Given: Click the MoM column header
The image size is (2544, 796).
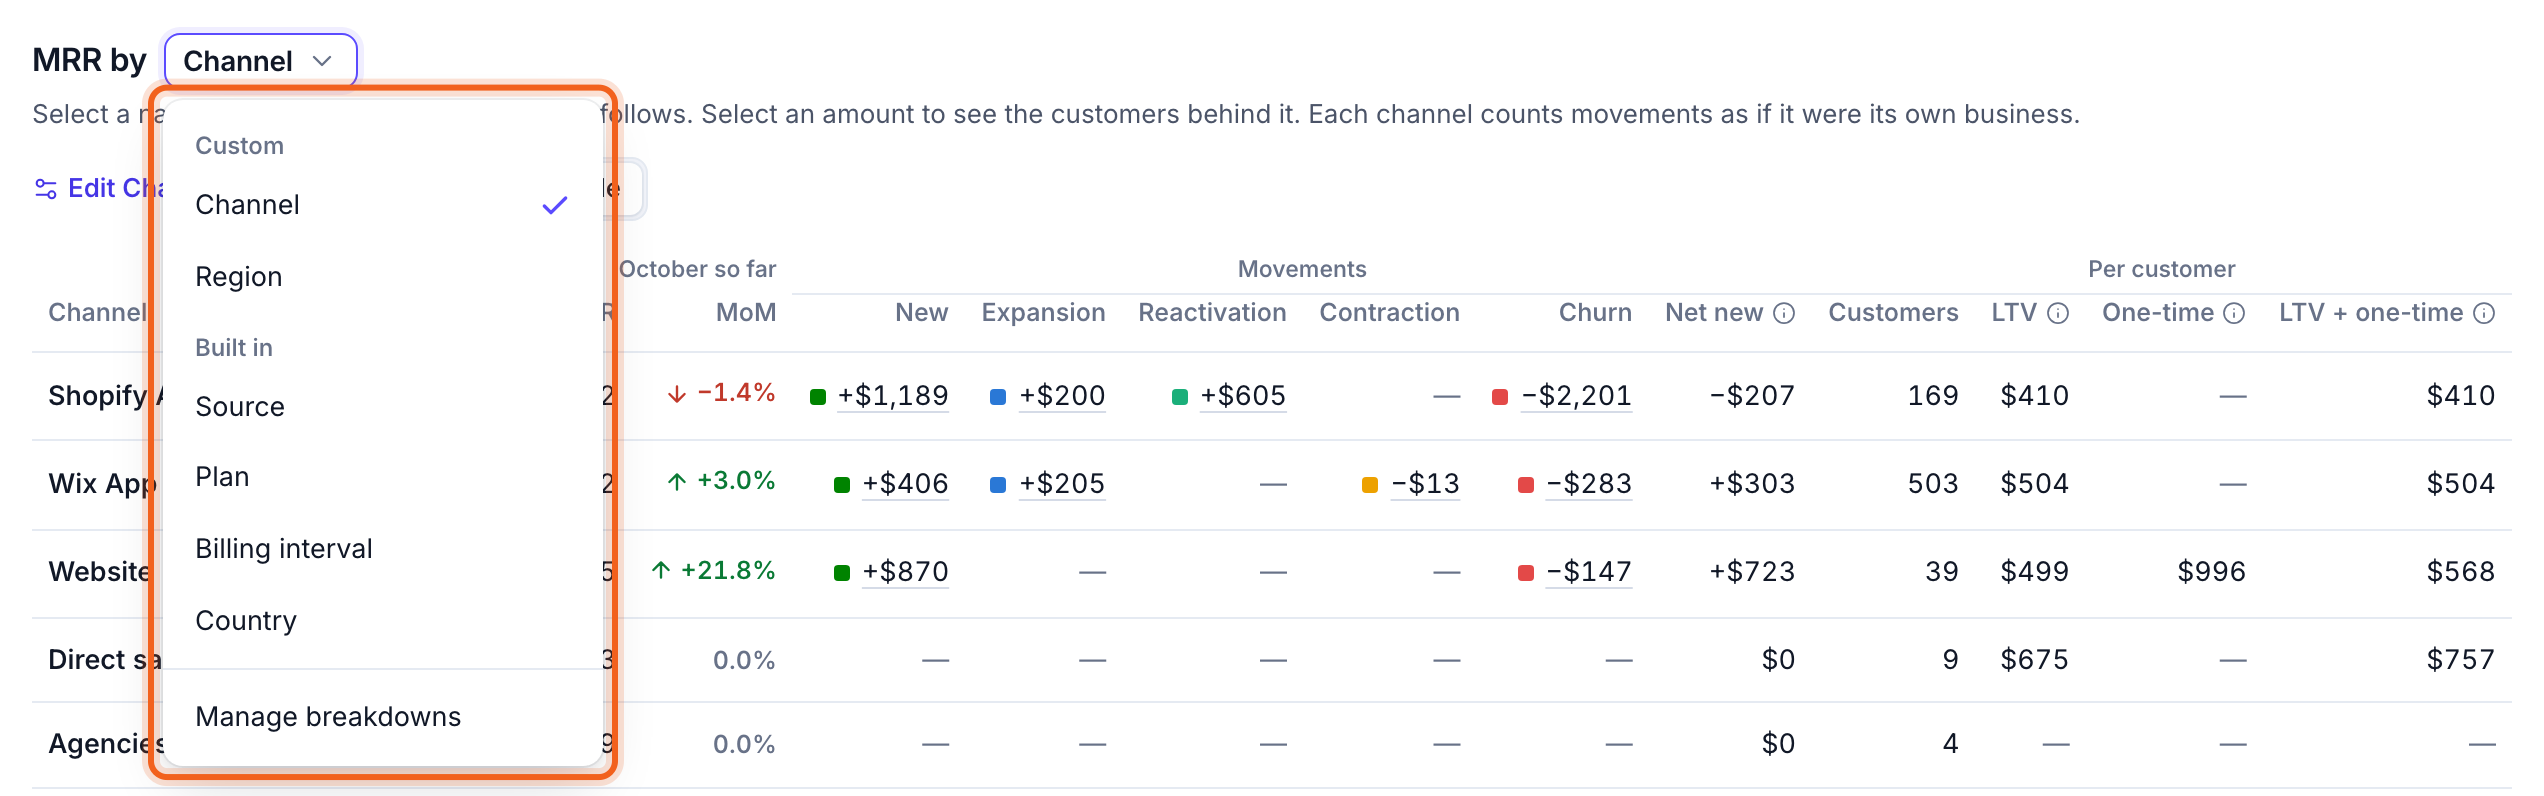Looking at the screenshot, I should point(746,313).
